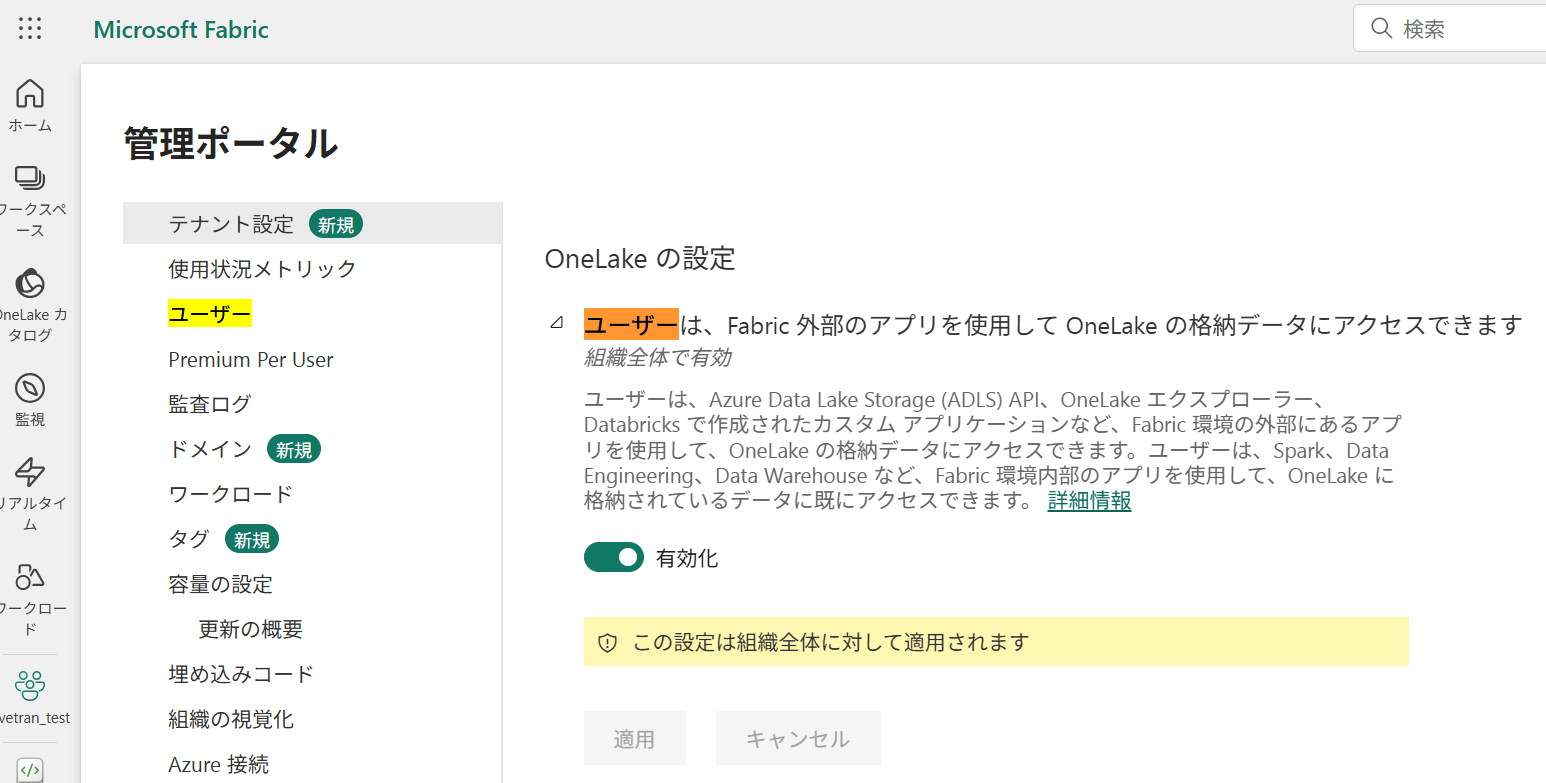Click the setting title about Fabric 外部のアプリ
Viewport: 1546px width, 783px height.
[1053, 325]
